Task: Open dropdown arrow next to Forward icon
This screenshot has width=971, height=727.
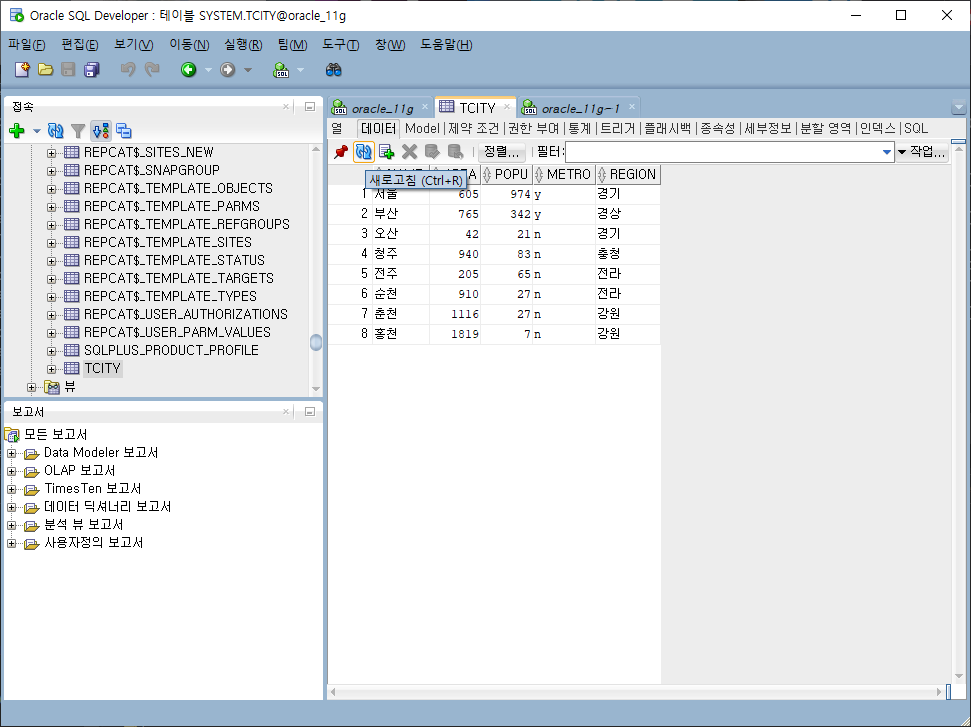Action: [248, 70]
